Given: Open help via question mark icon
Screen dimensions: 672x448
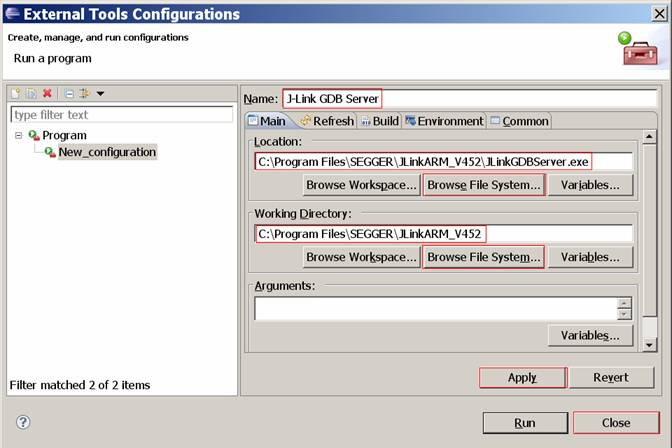Looking at the screenshot, I should pos(23,422).
